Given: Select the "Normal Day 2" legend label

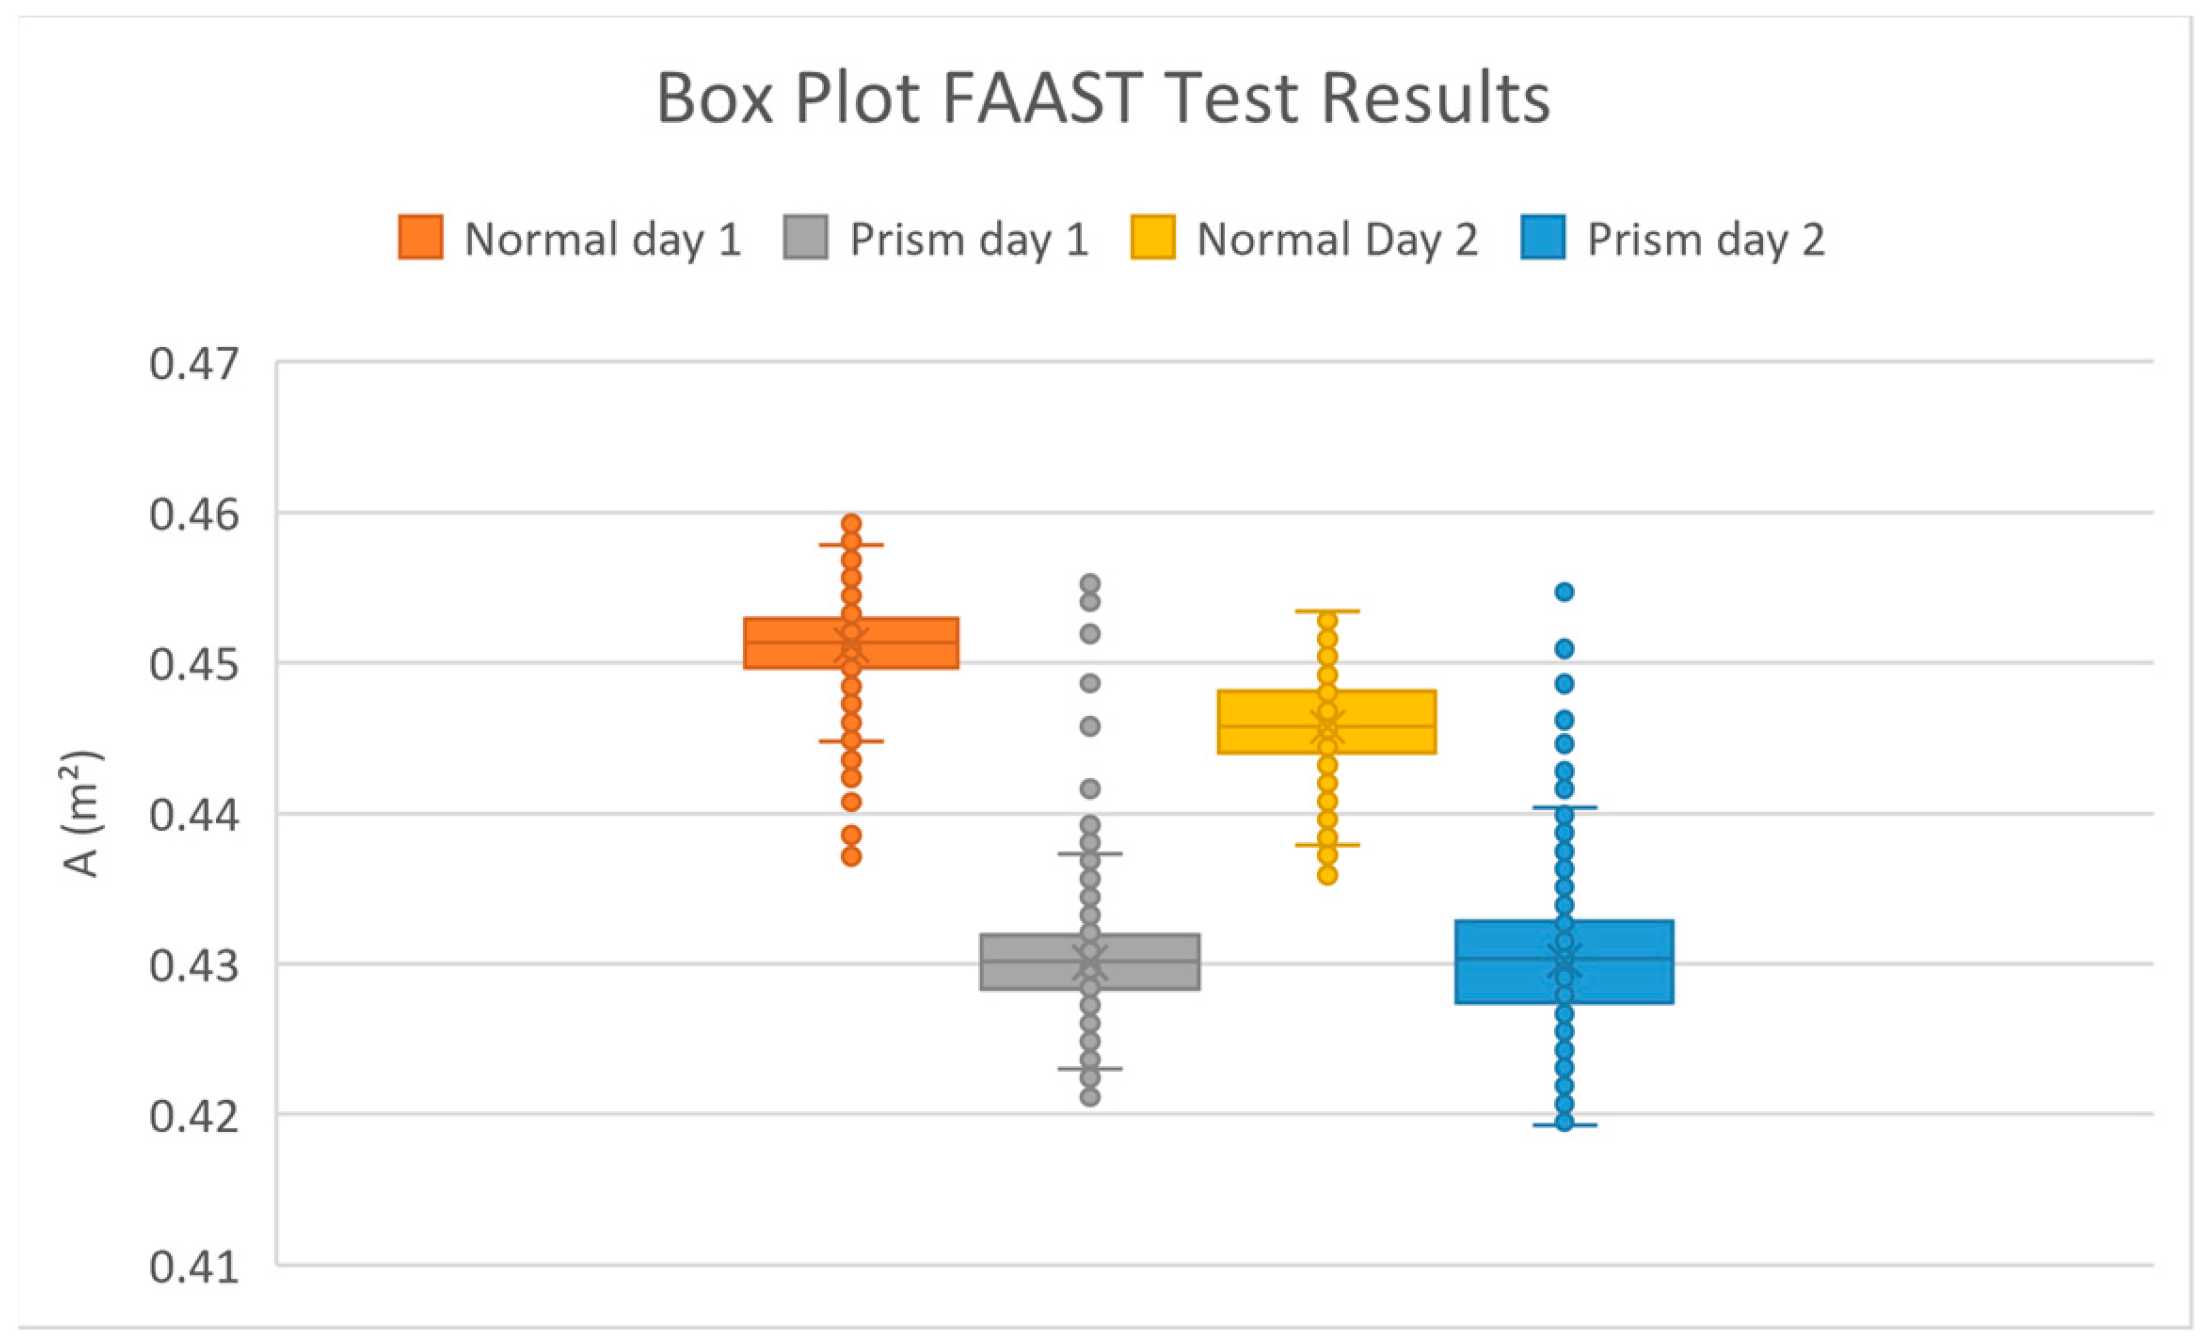Looking at the screenshot, I should pyautogui.click(x=1337, y=240).
